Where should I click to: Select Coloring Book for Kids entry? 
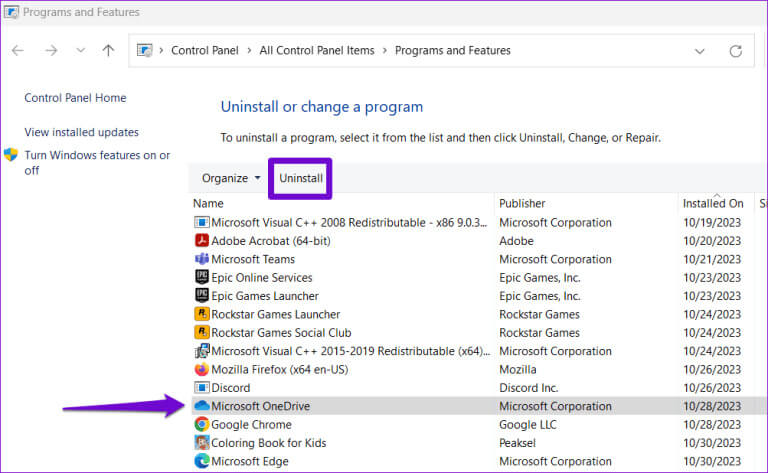tap(268, 443)
